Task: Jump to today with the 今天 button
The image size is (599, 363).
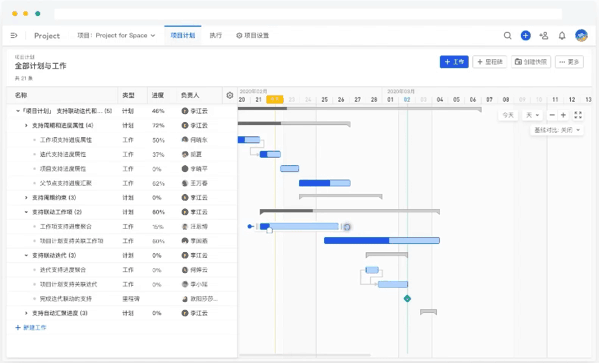Action: coord(508,115)
